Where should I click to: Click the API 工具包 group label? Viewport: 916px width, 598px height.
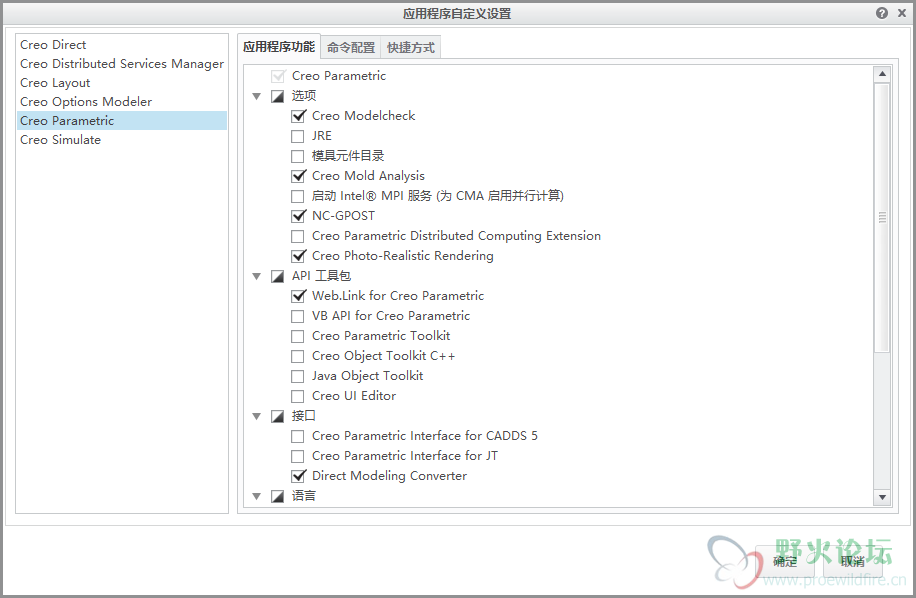point(321,276)
